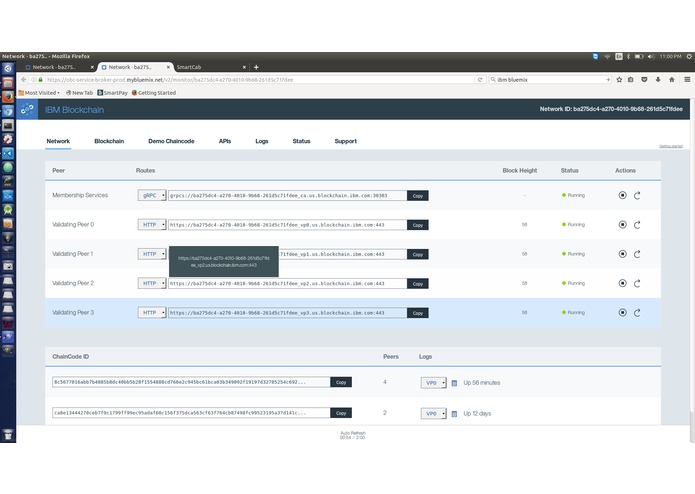Open logs icon for Up 12 days chaincode
The height and width of the screenshot is (494, 695).
point(454,414)
